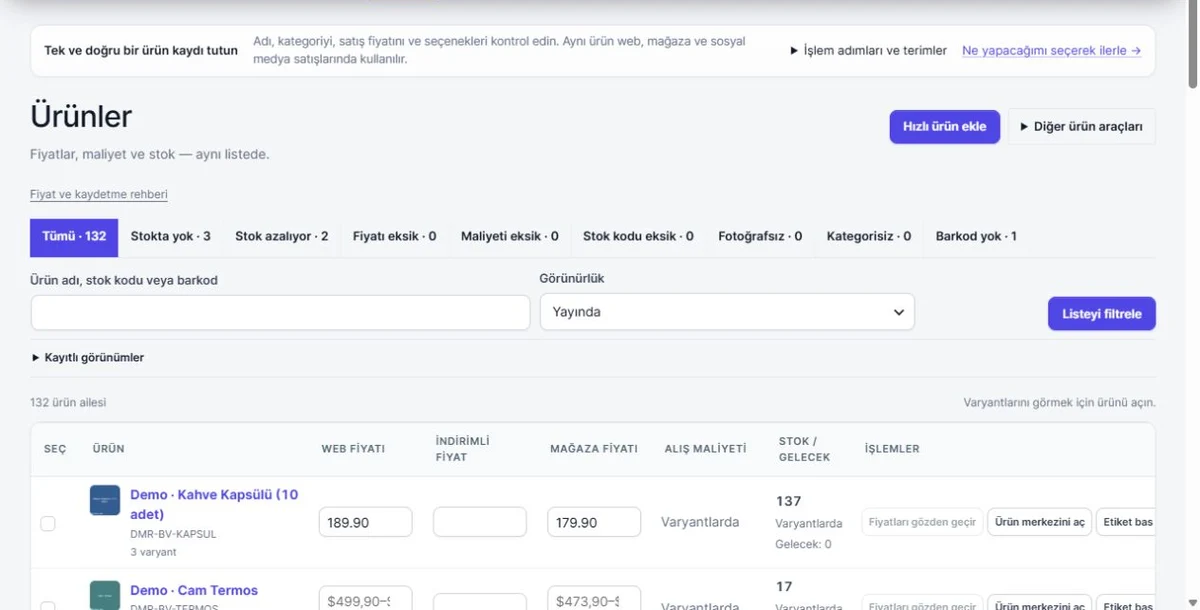Edit Kahve Kapsülü discounted price field
Screen dimensions: 1200x610
pyautogui.click(x=480, y=522)
